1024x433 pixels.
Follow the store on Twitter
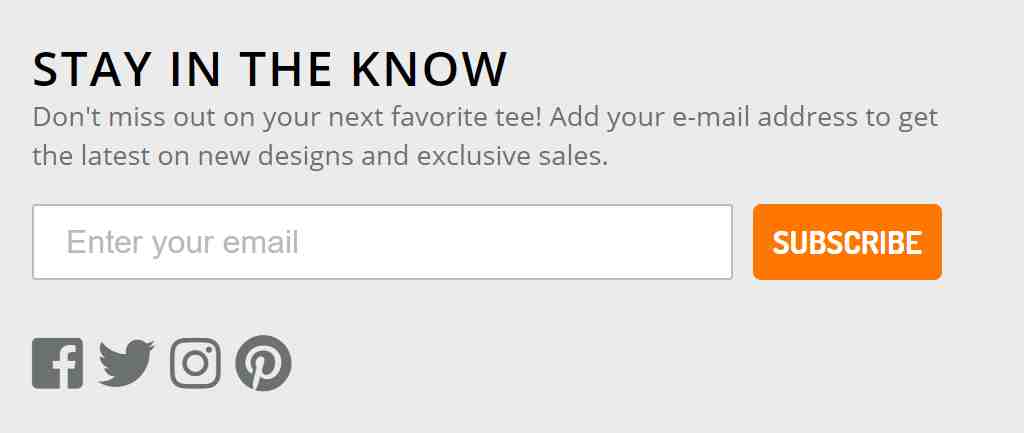tap(126, 363)
